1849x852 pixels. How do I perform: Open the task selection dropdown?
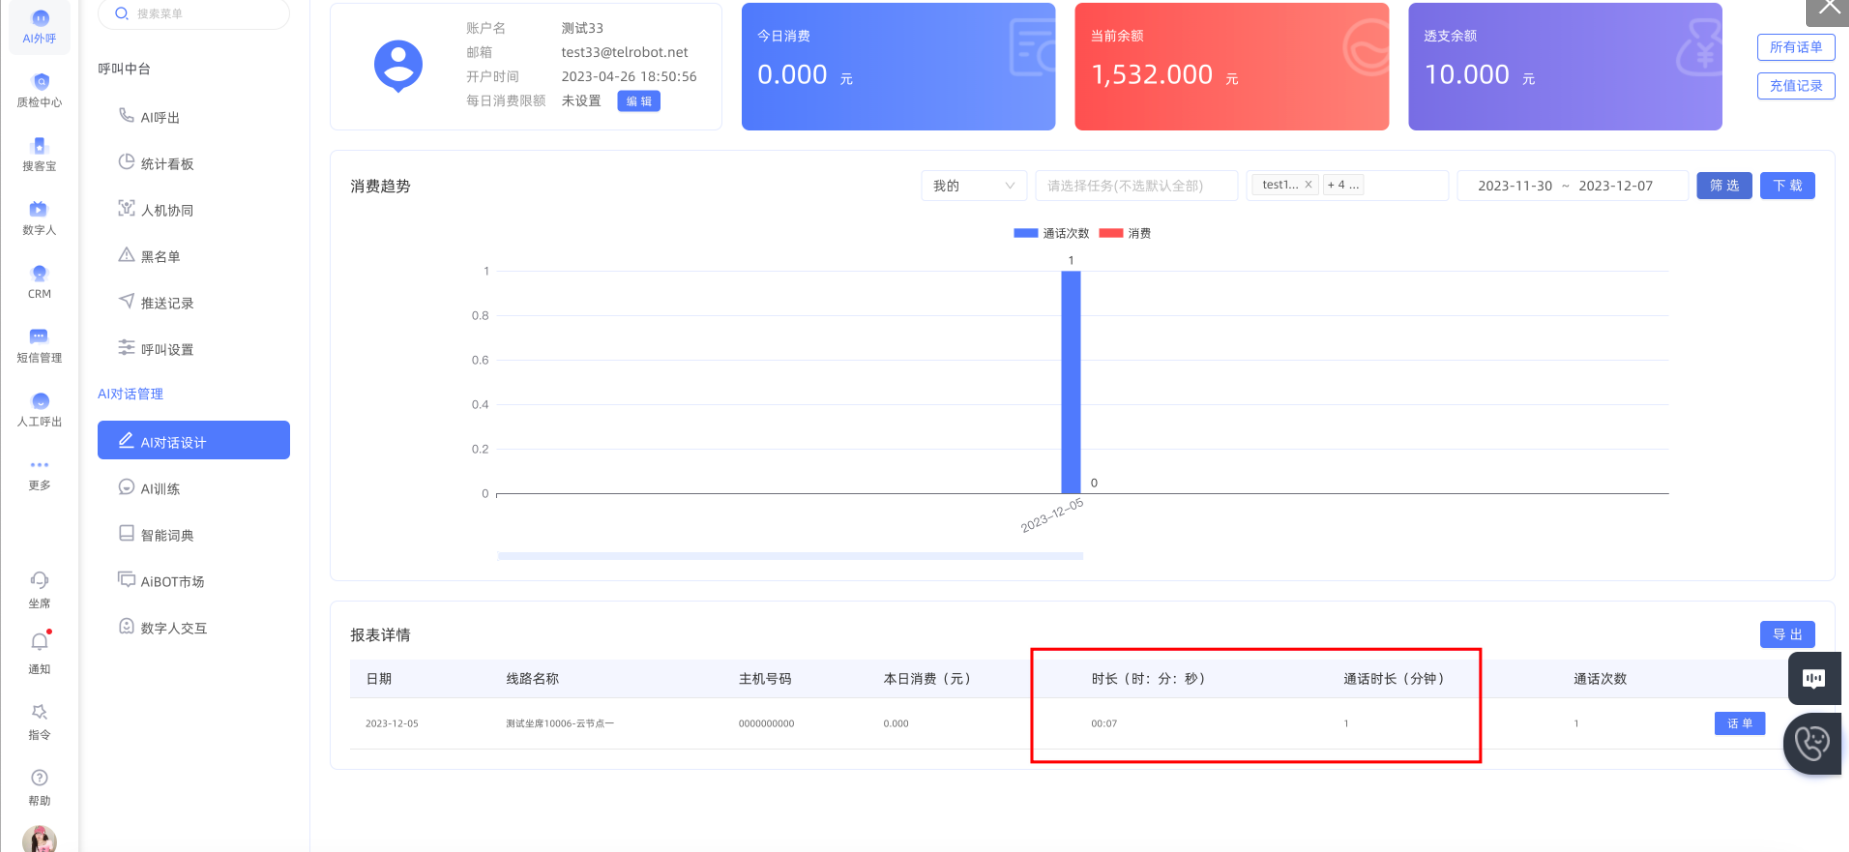1136,186
